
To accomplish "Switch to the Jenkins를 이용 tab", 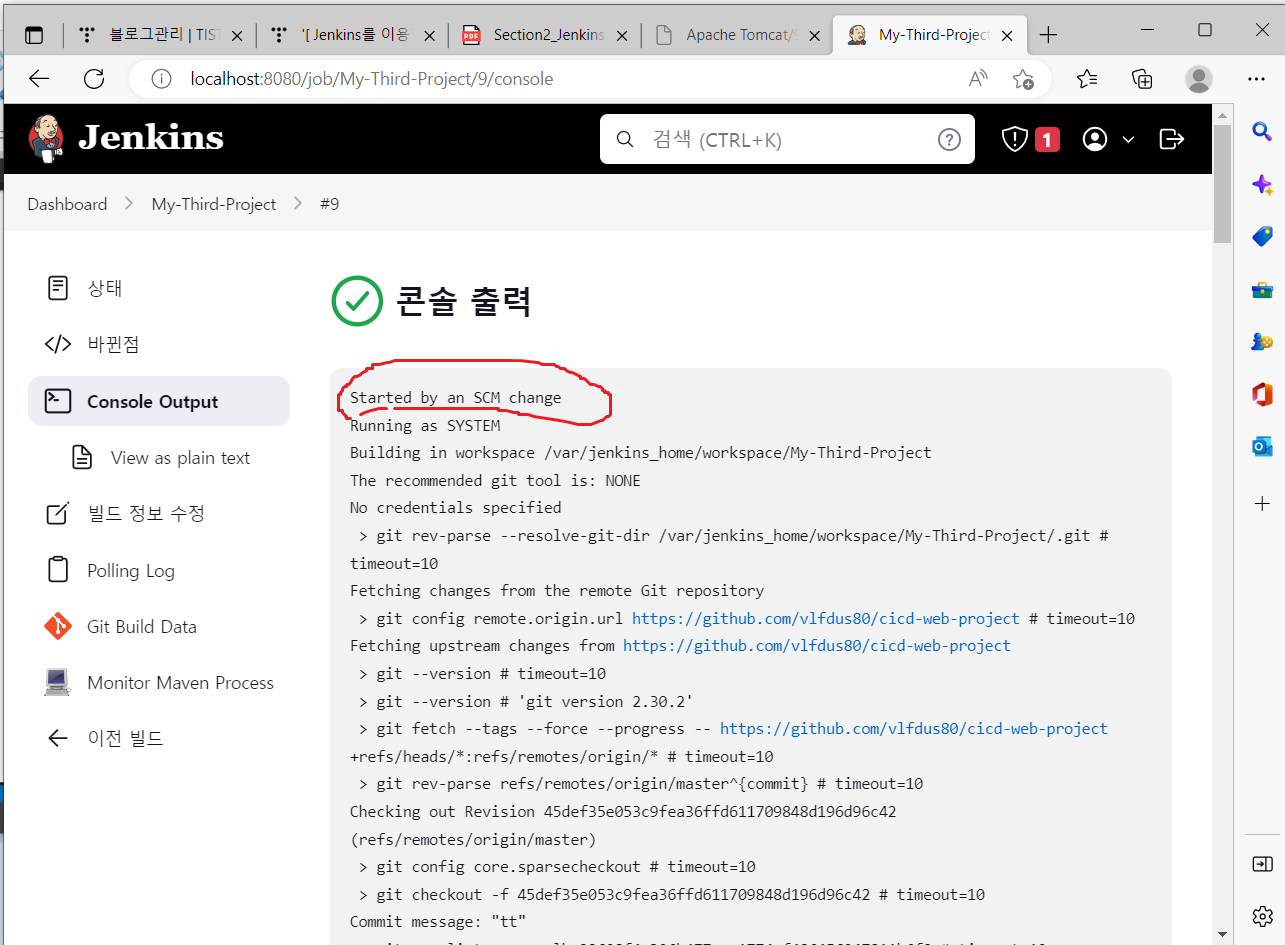I will (x=354, y=35).
